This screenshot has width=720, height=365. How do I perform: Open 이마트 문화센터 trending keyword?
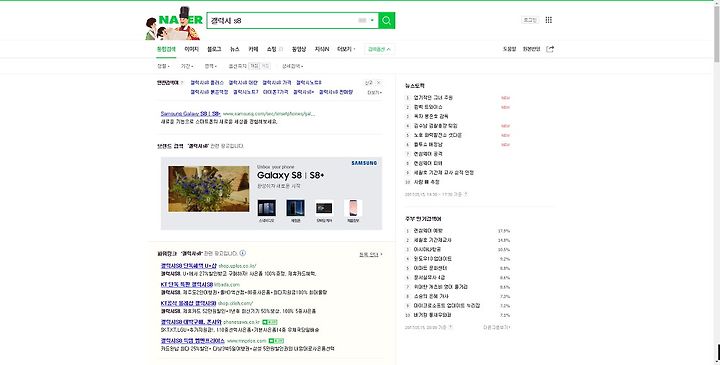430,268
